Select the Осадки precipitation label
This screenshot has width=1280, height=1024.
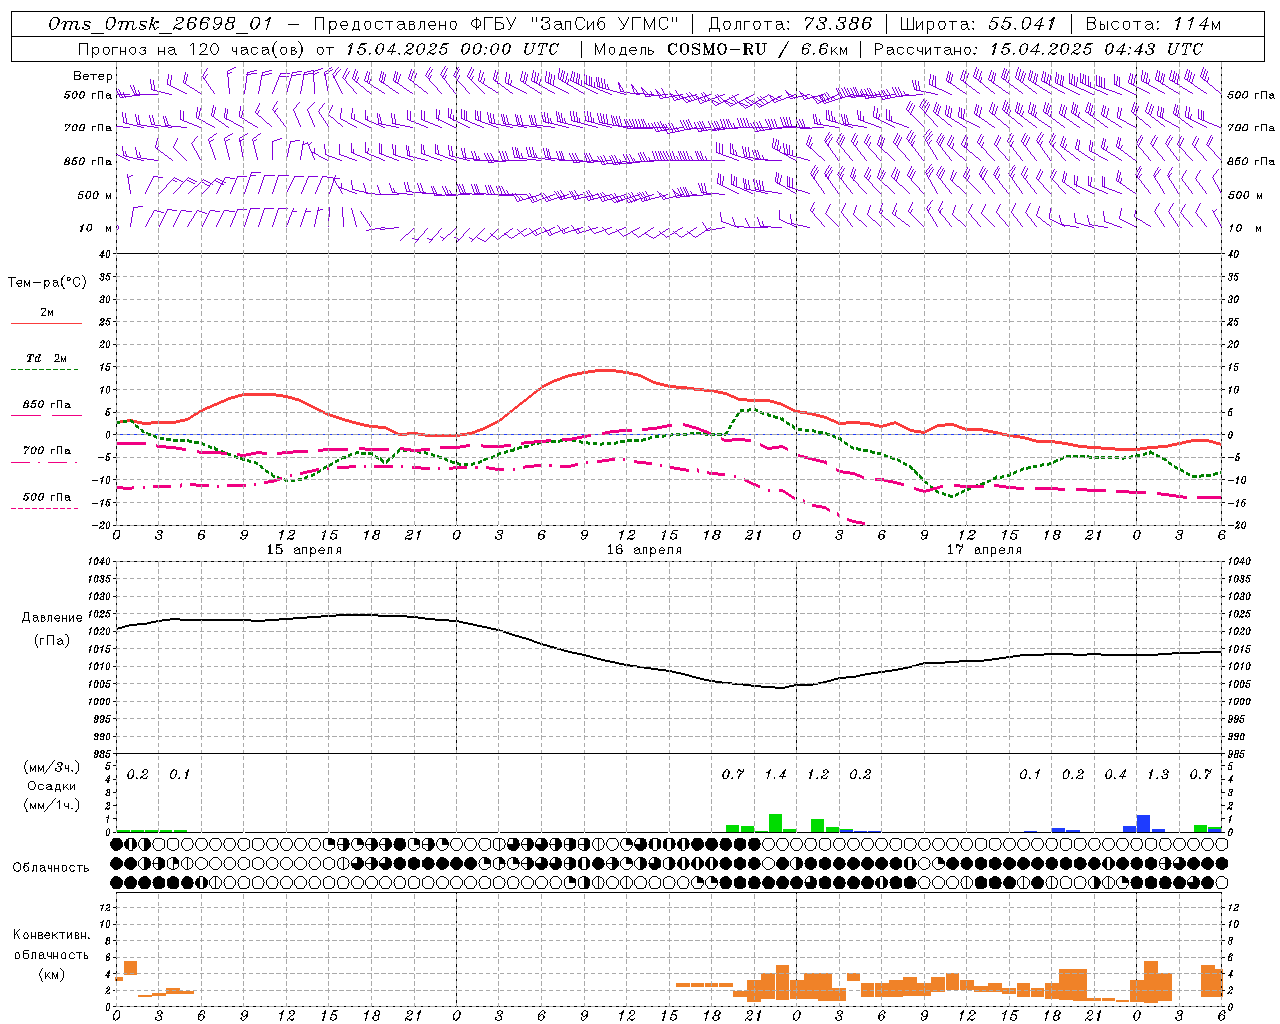point(51,786)
